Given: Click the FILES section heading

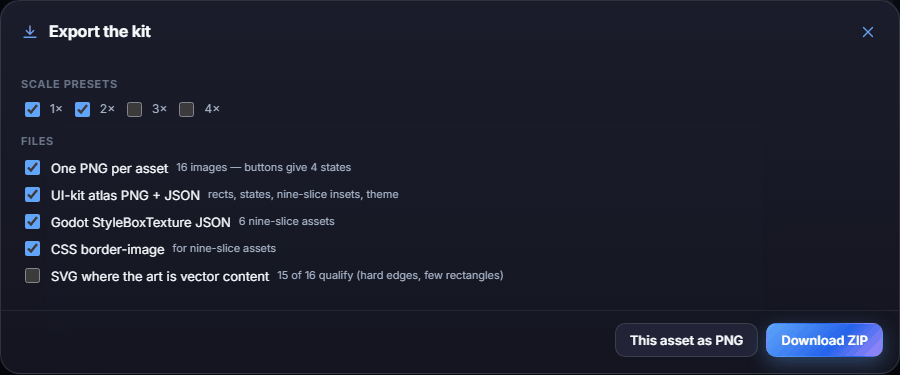Looking at the screenshot, I should coord(37,141).
